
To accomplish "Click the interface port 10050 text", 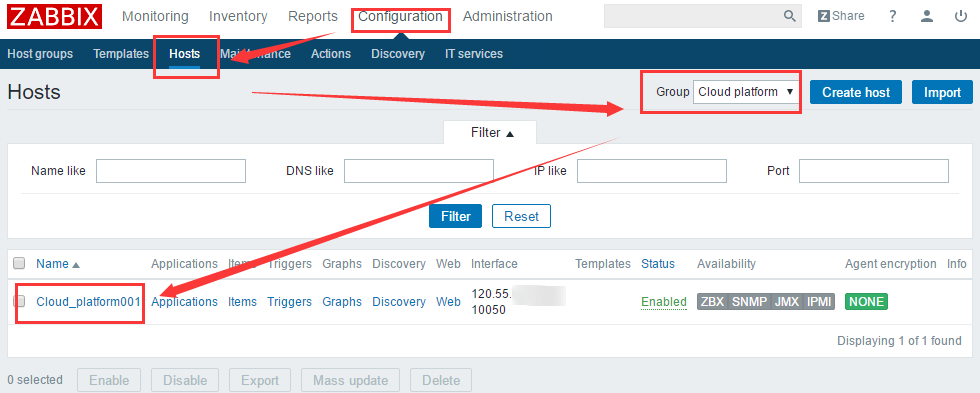I will 488,310.
